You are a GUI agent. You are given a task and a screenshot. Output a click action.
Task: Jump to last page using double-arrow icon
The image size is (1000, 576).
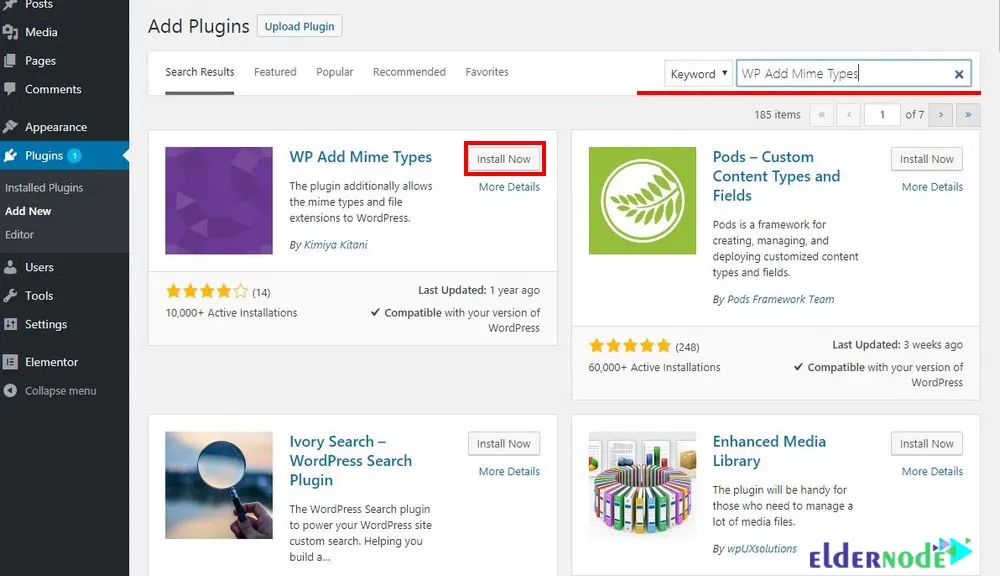pos(967,115)
